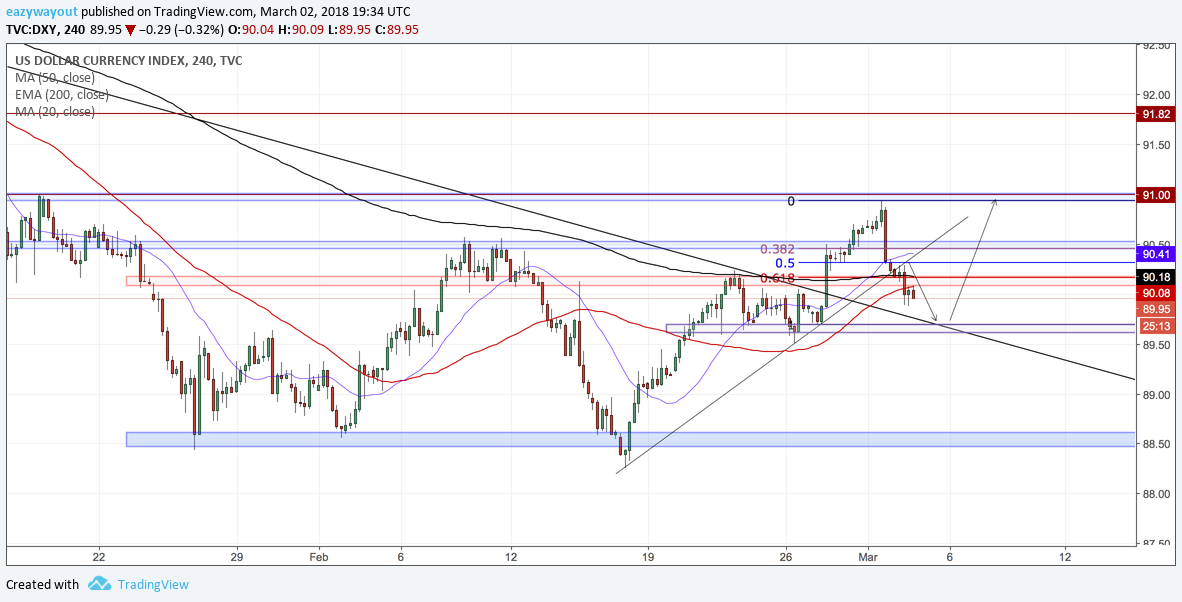Click the 90.08 red price label
1182x602 pixels.
(x=1156, y=293)
